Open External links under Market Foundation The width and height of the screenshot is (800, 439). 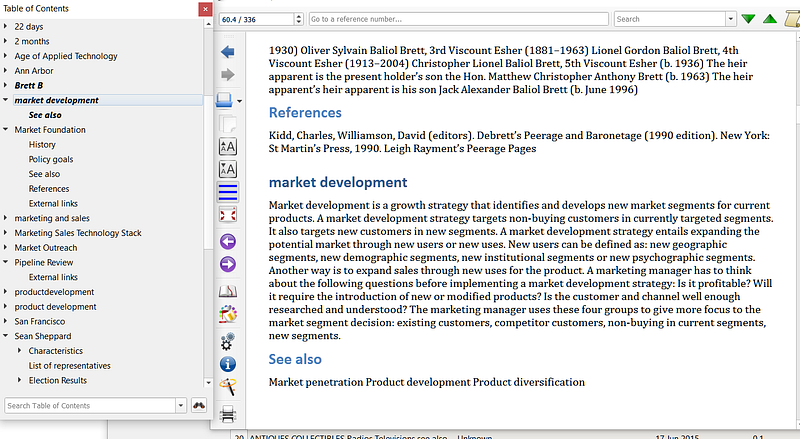coord(53,203)
